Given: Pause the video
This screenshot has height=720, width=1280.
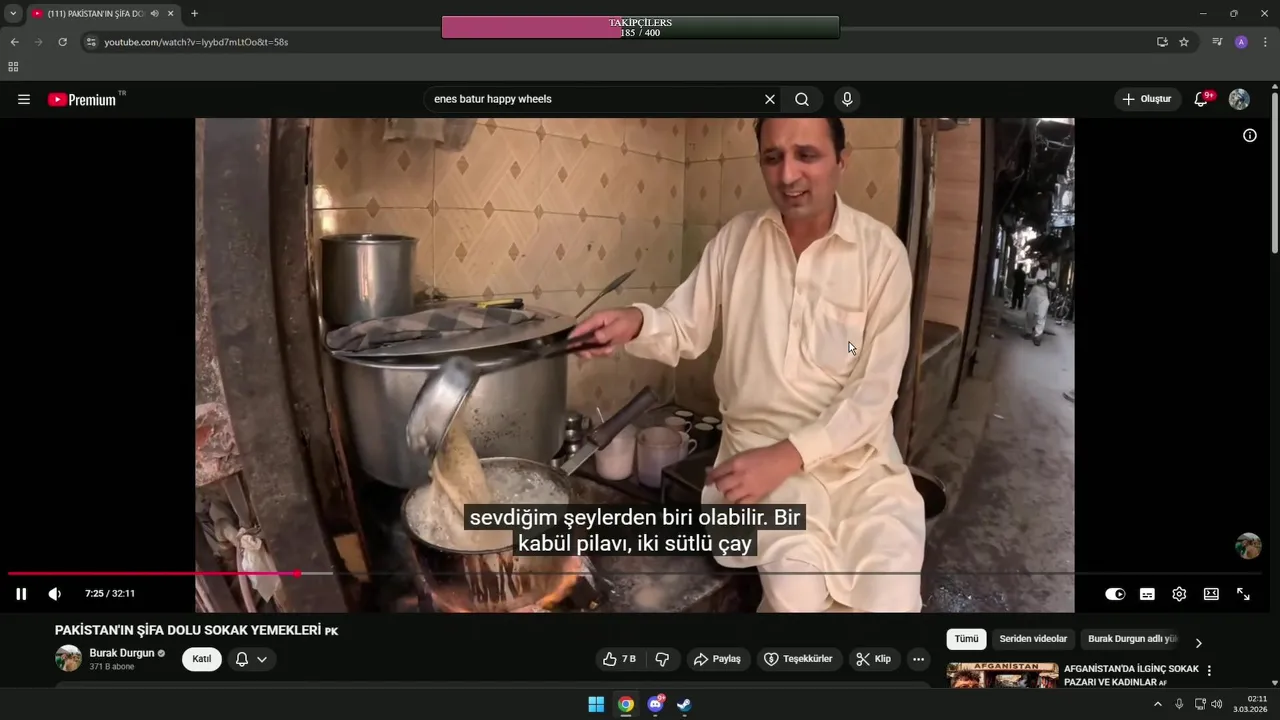Looking at the screenshot, I should click(x=21, y=594).
